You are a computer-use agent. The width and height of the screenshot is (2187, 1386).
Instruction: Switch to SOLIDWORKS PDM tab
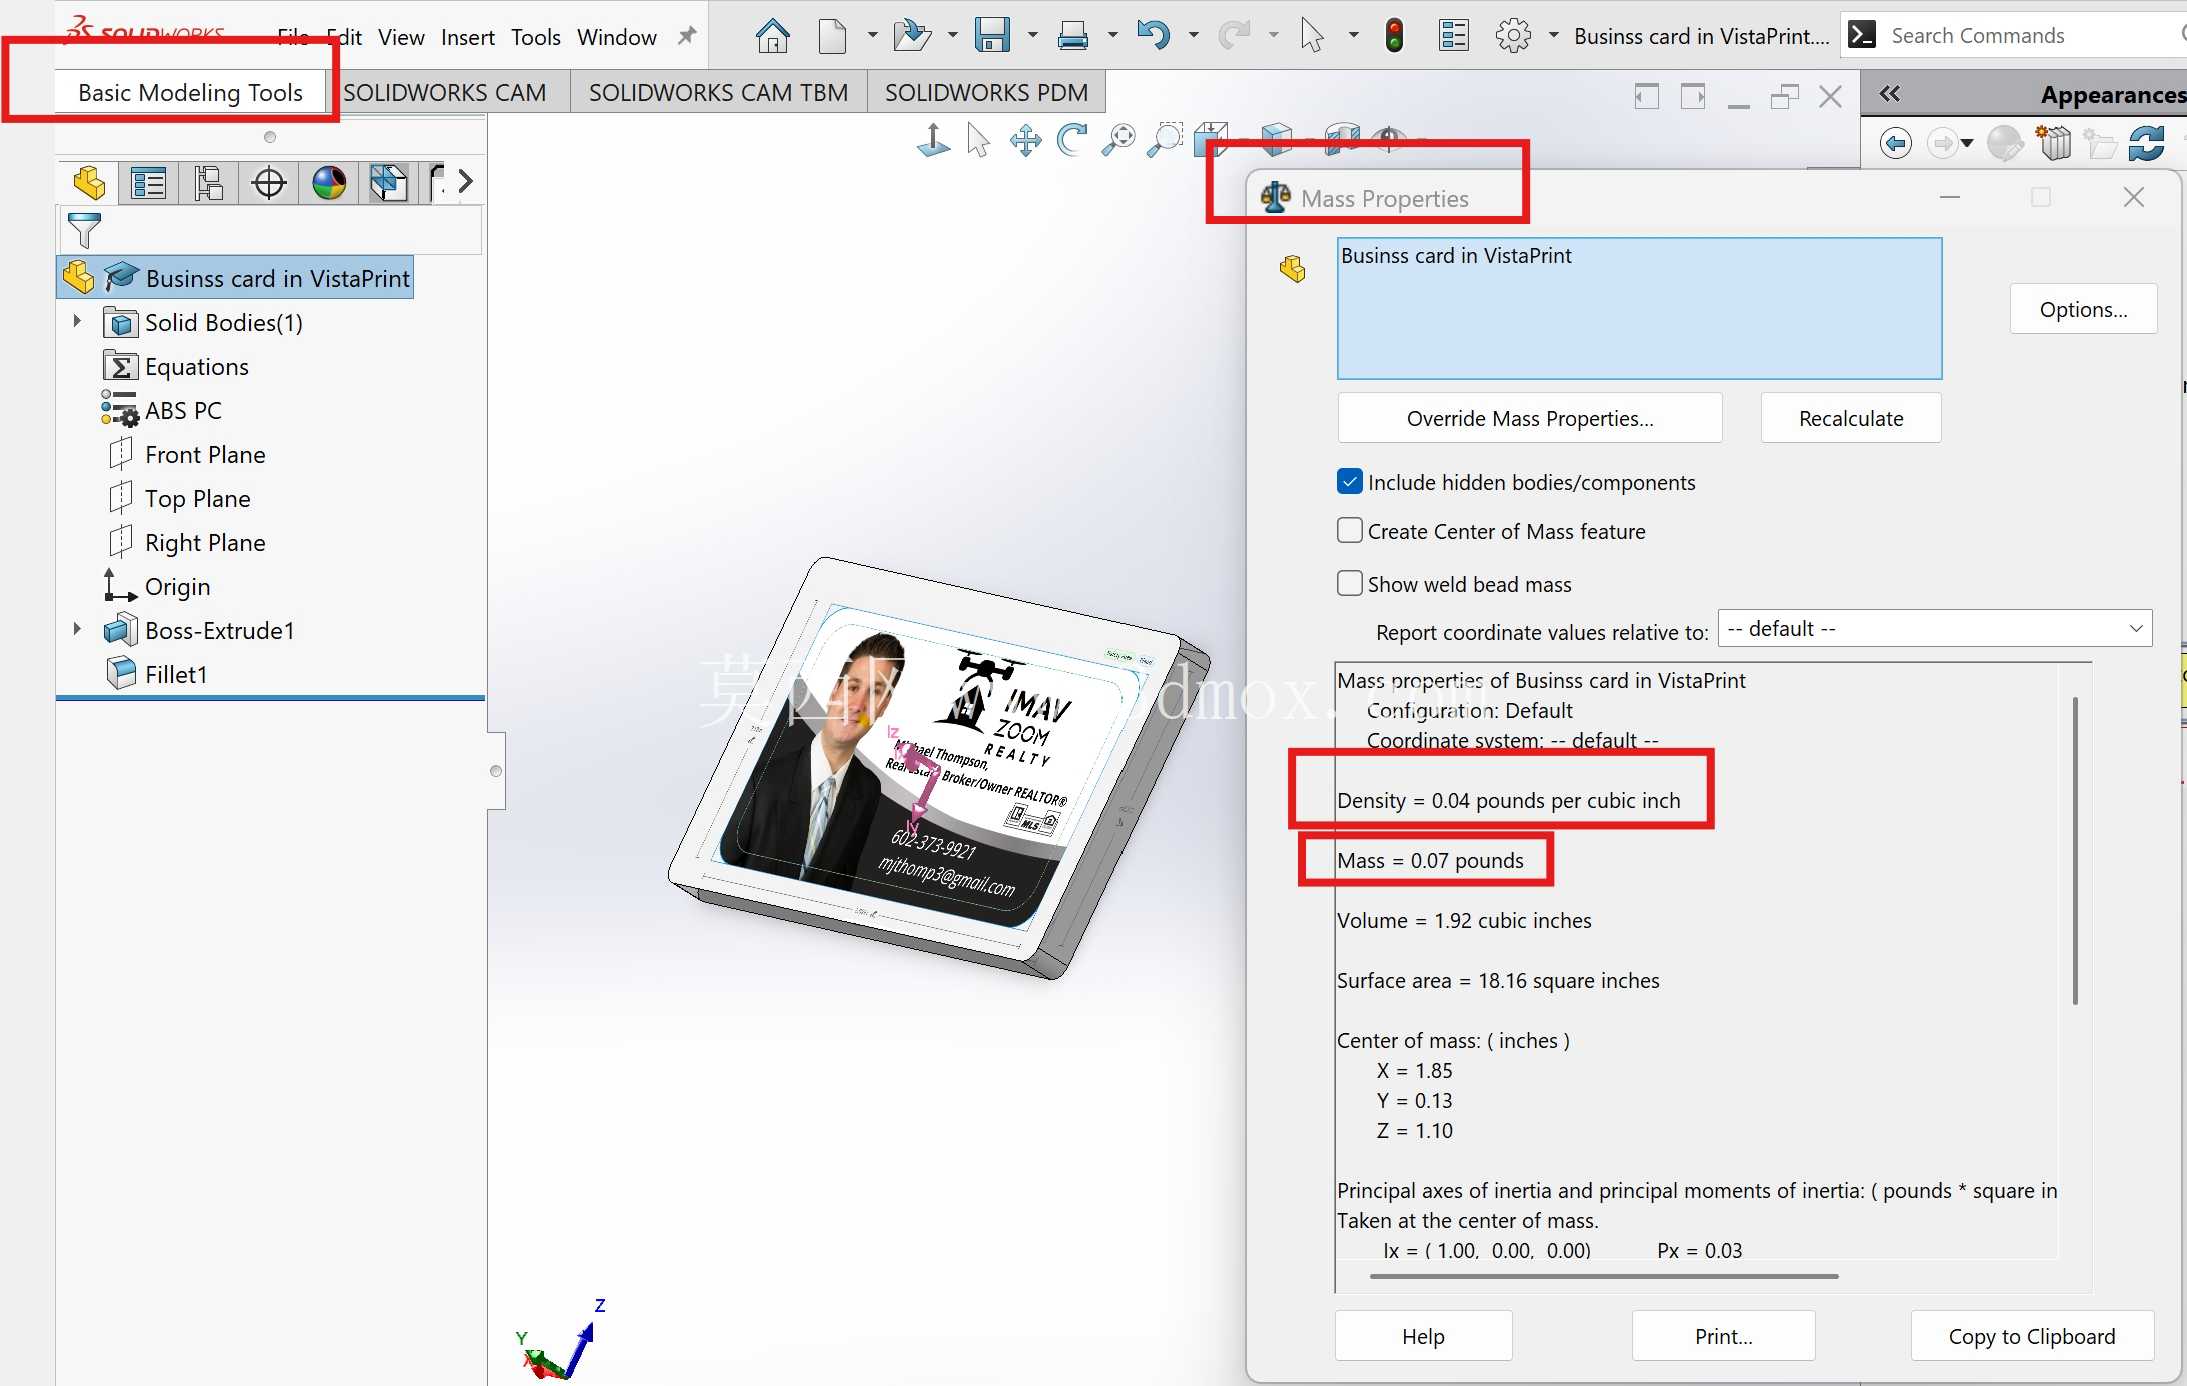[986, 92]
